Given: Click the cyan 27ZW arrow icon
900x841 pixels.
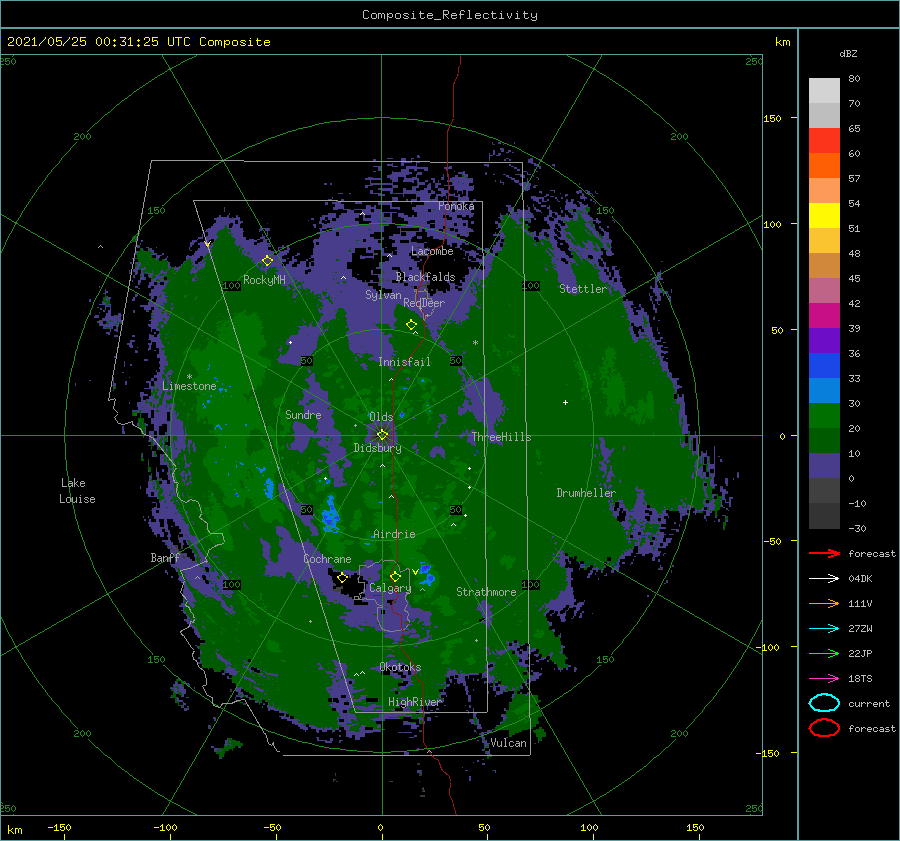Looking at the screenshot, I should tap(824, 629).
